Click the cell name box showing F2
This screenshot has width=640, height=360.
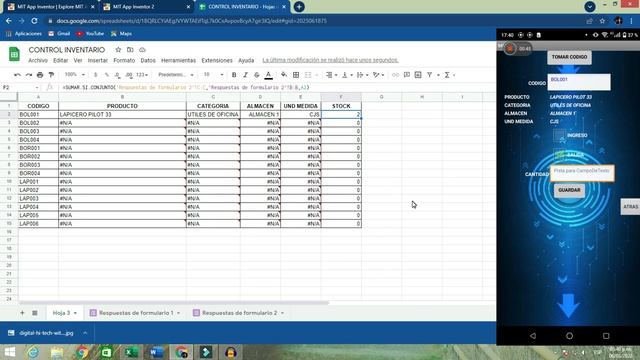coord(20,87)
